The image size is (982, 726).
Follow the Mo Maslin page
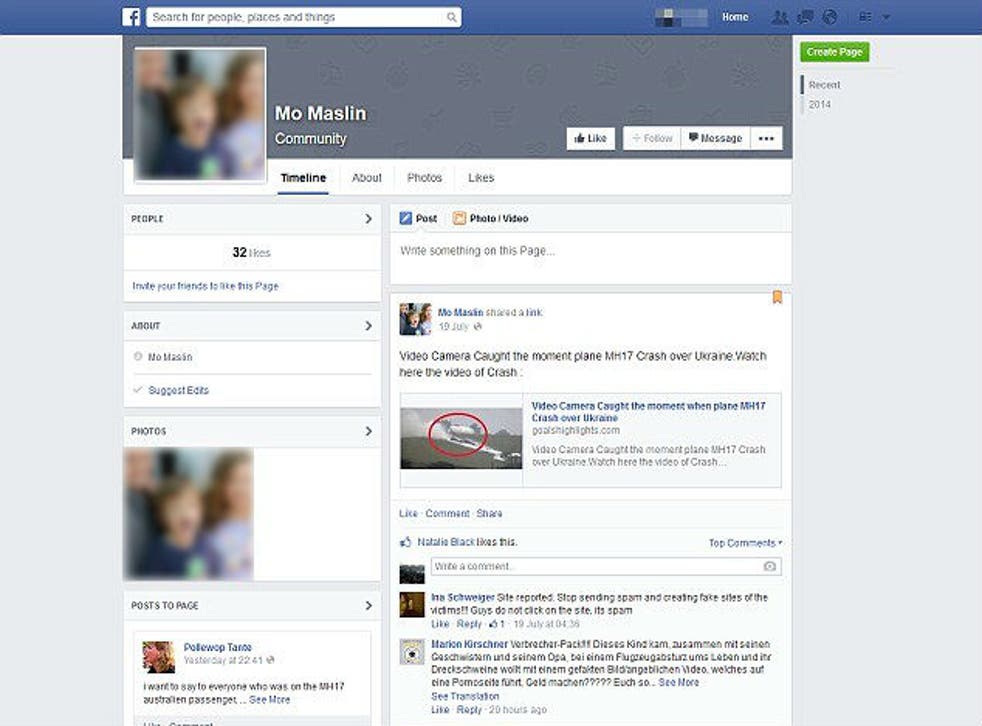652,138
